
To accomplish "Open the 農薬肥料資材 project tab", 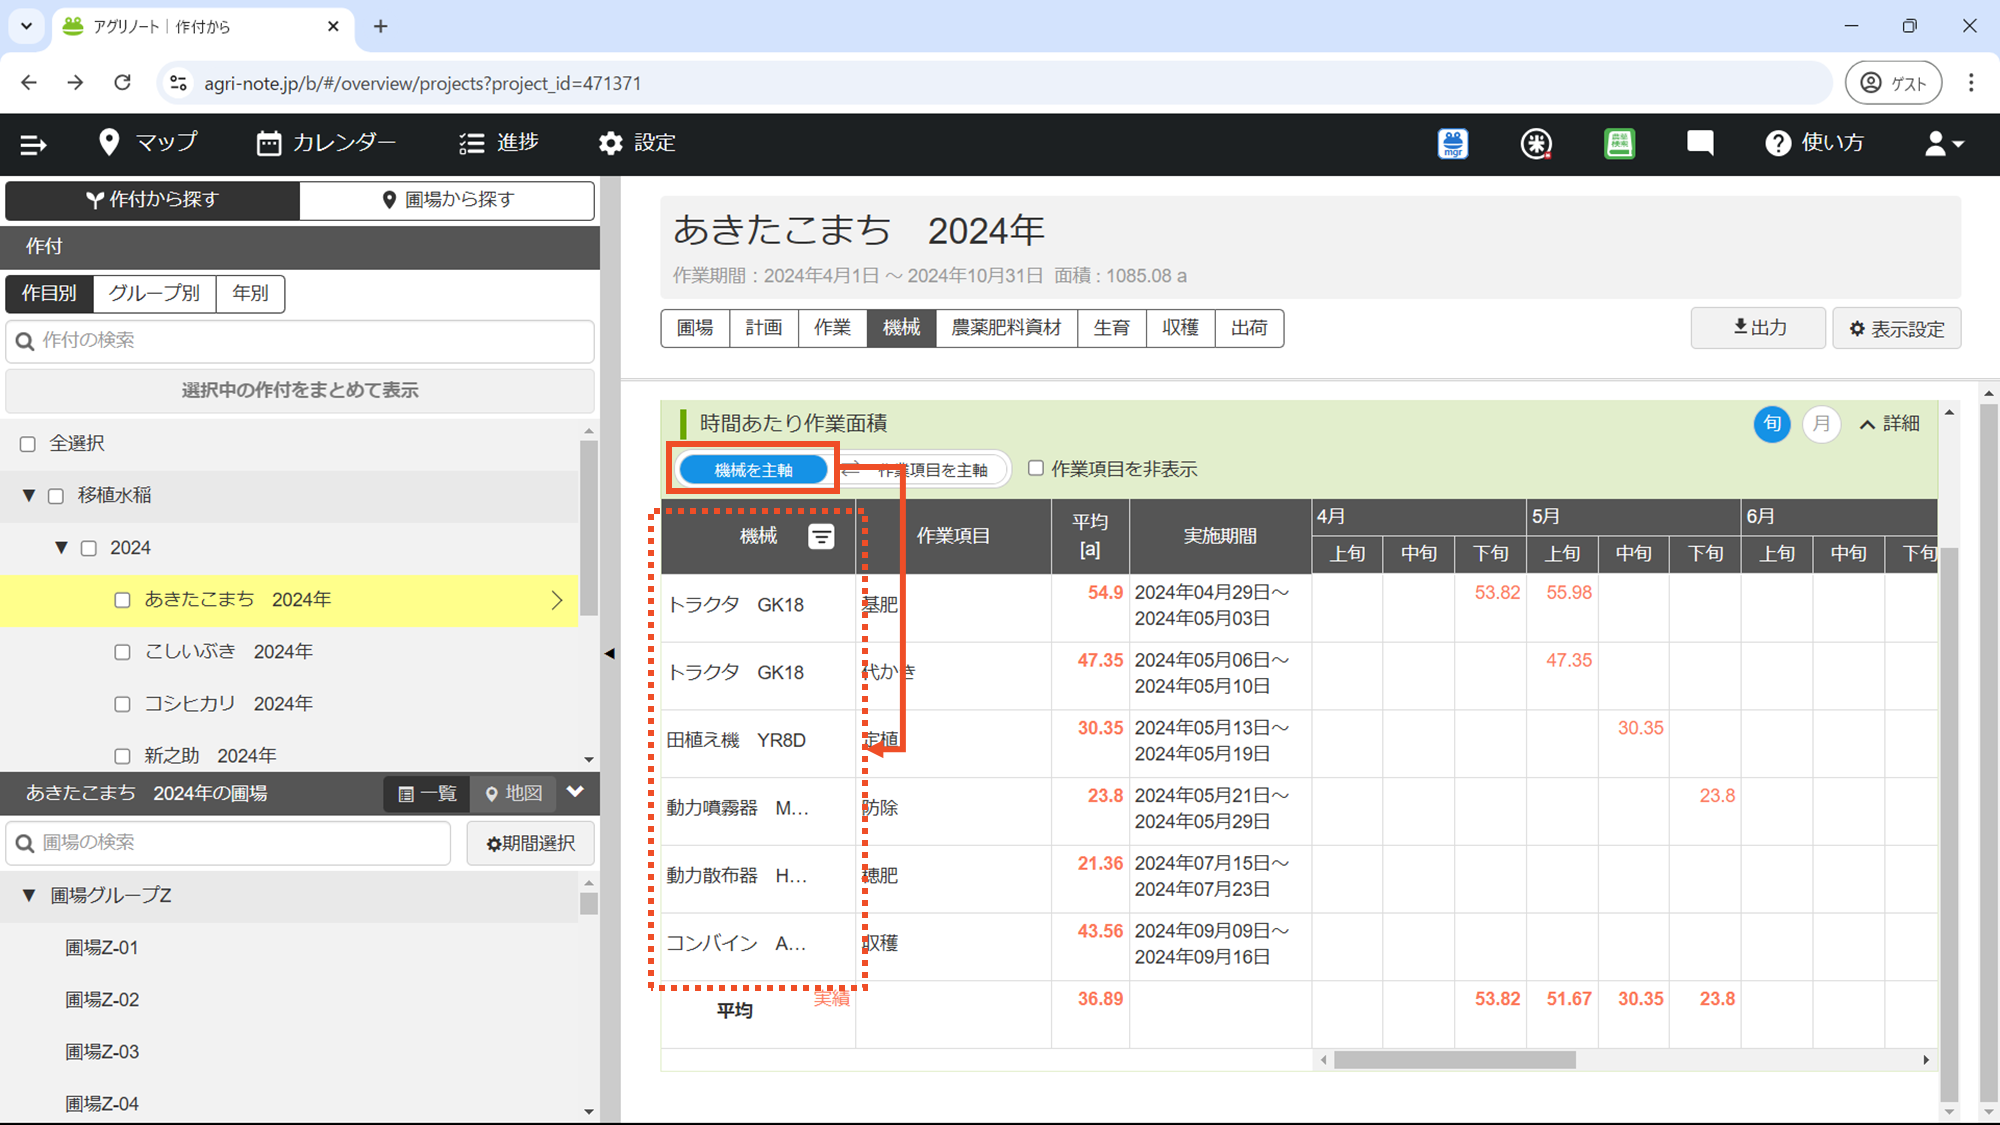I will (x=1006, y=328).
